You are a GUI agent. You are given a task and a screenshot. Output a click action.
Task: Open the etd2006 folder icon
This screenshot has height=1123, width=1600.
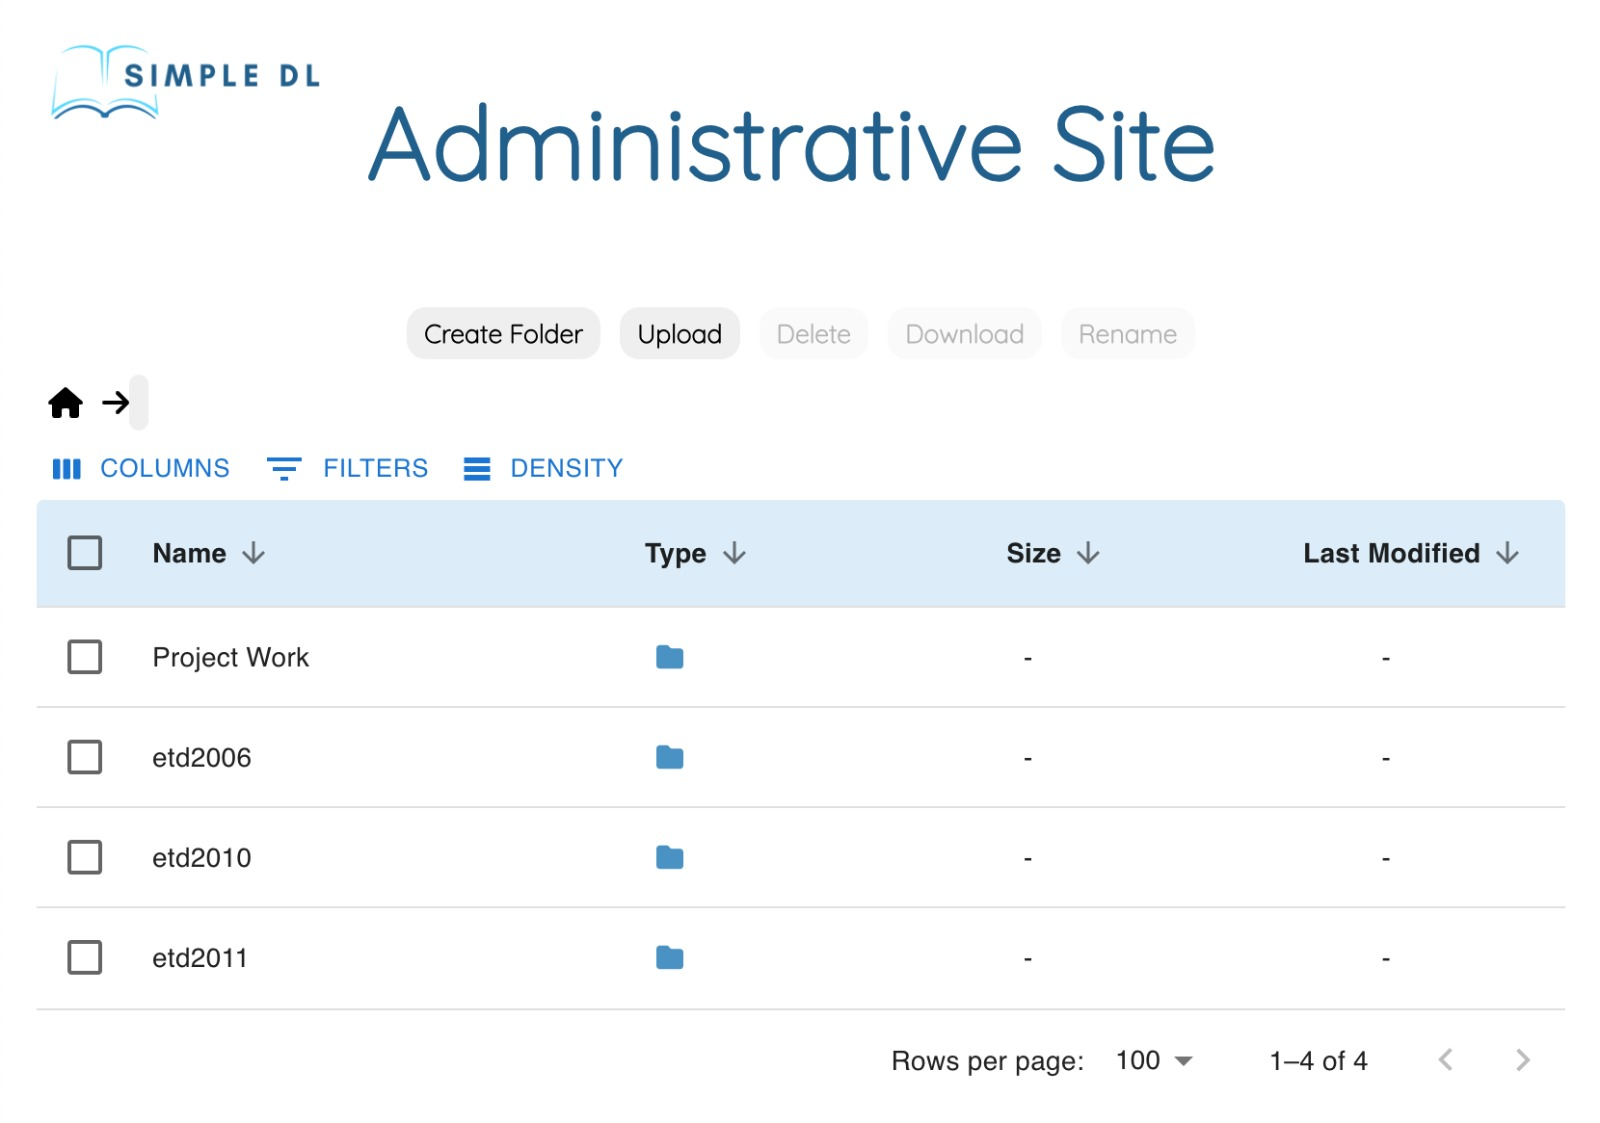click(x=670, y=757)
